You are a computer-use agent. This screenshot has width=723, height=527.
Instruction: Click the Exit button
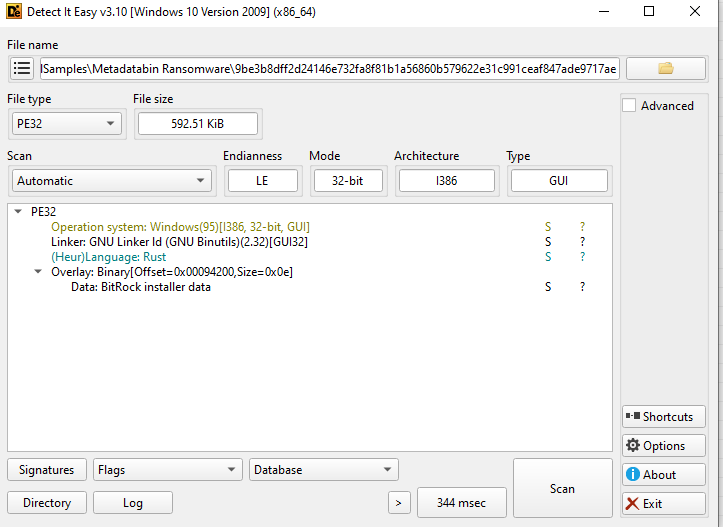tap(664, 503)
